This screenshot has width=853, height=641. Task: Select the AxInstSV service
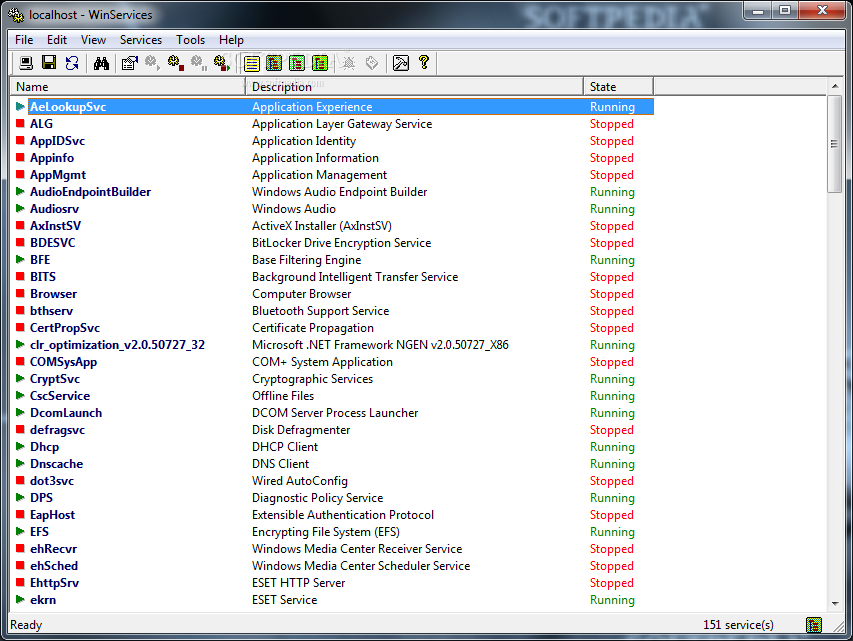tap(55, 226)
